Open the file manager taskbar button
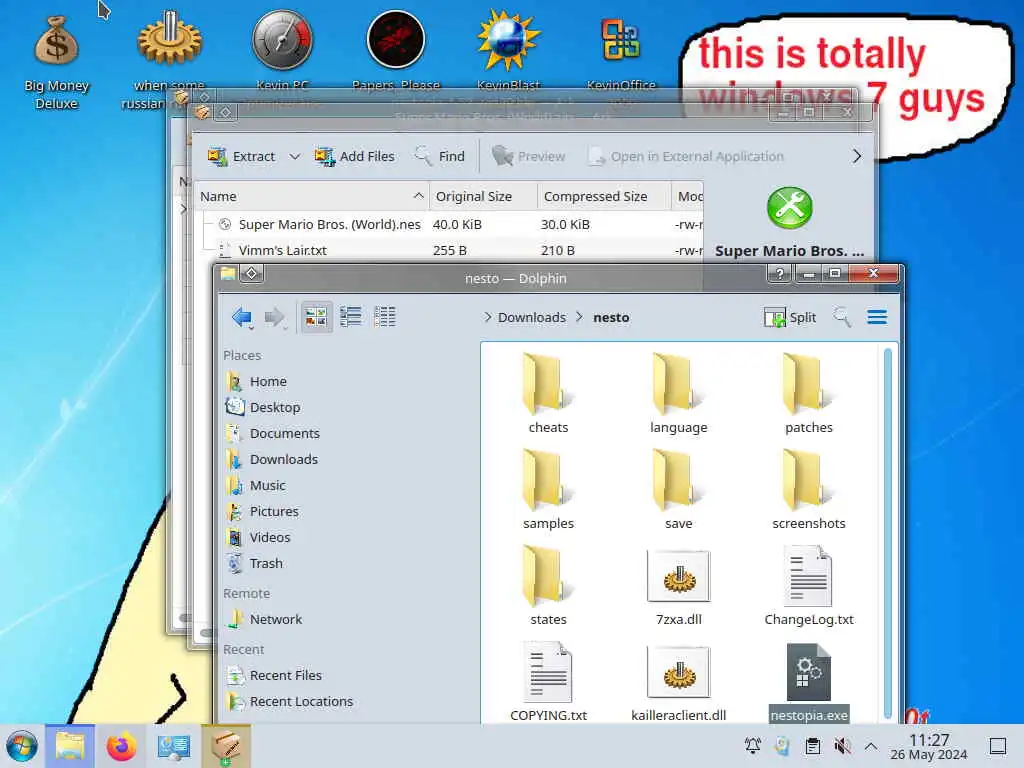Screen dimensions: 1024x768 (70, 746)
